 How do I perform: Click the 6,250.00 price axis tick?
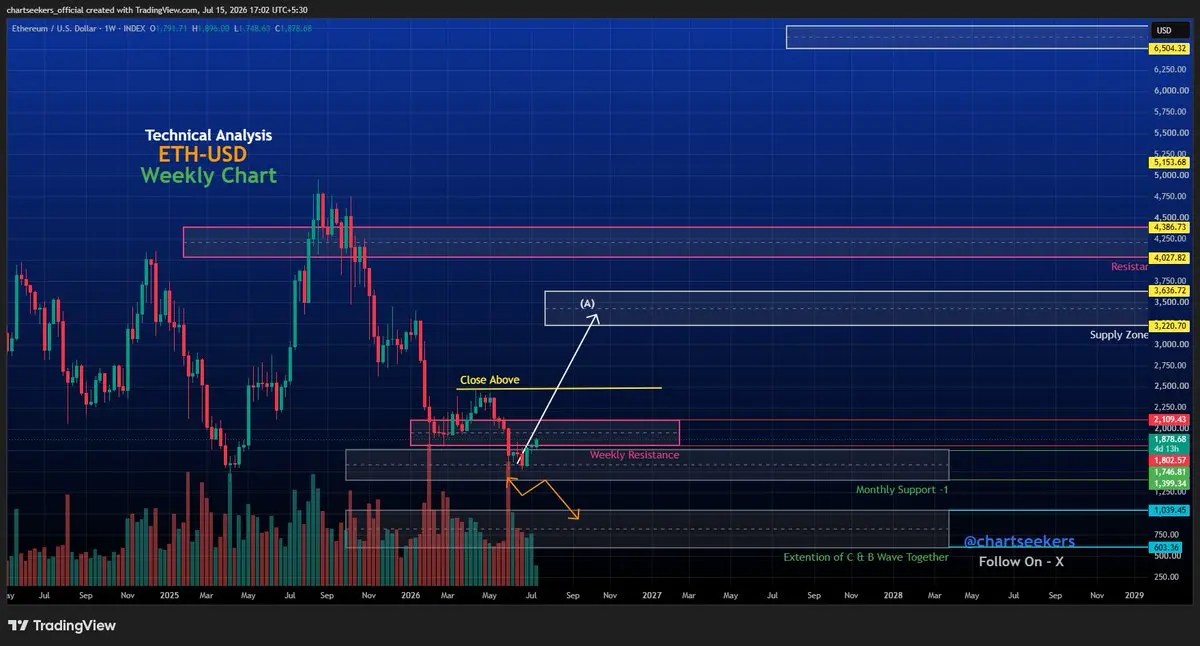coord(1169,70)
